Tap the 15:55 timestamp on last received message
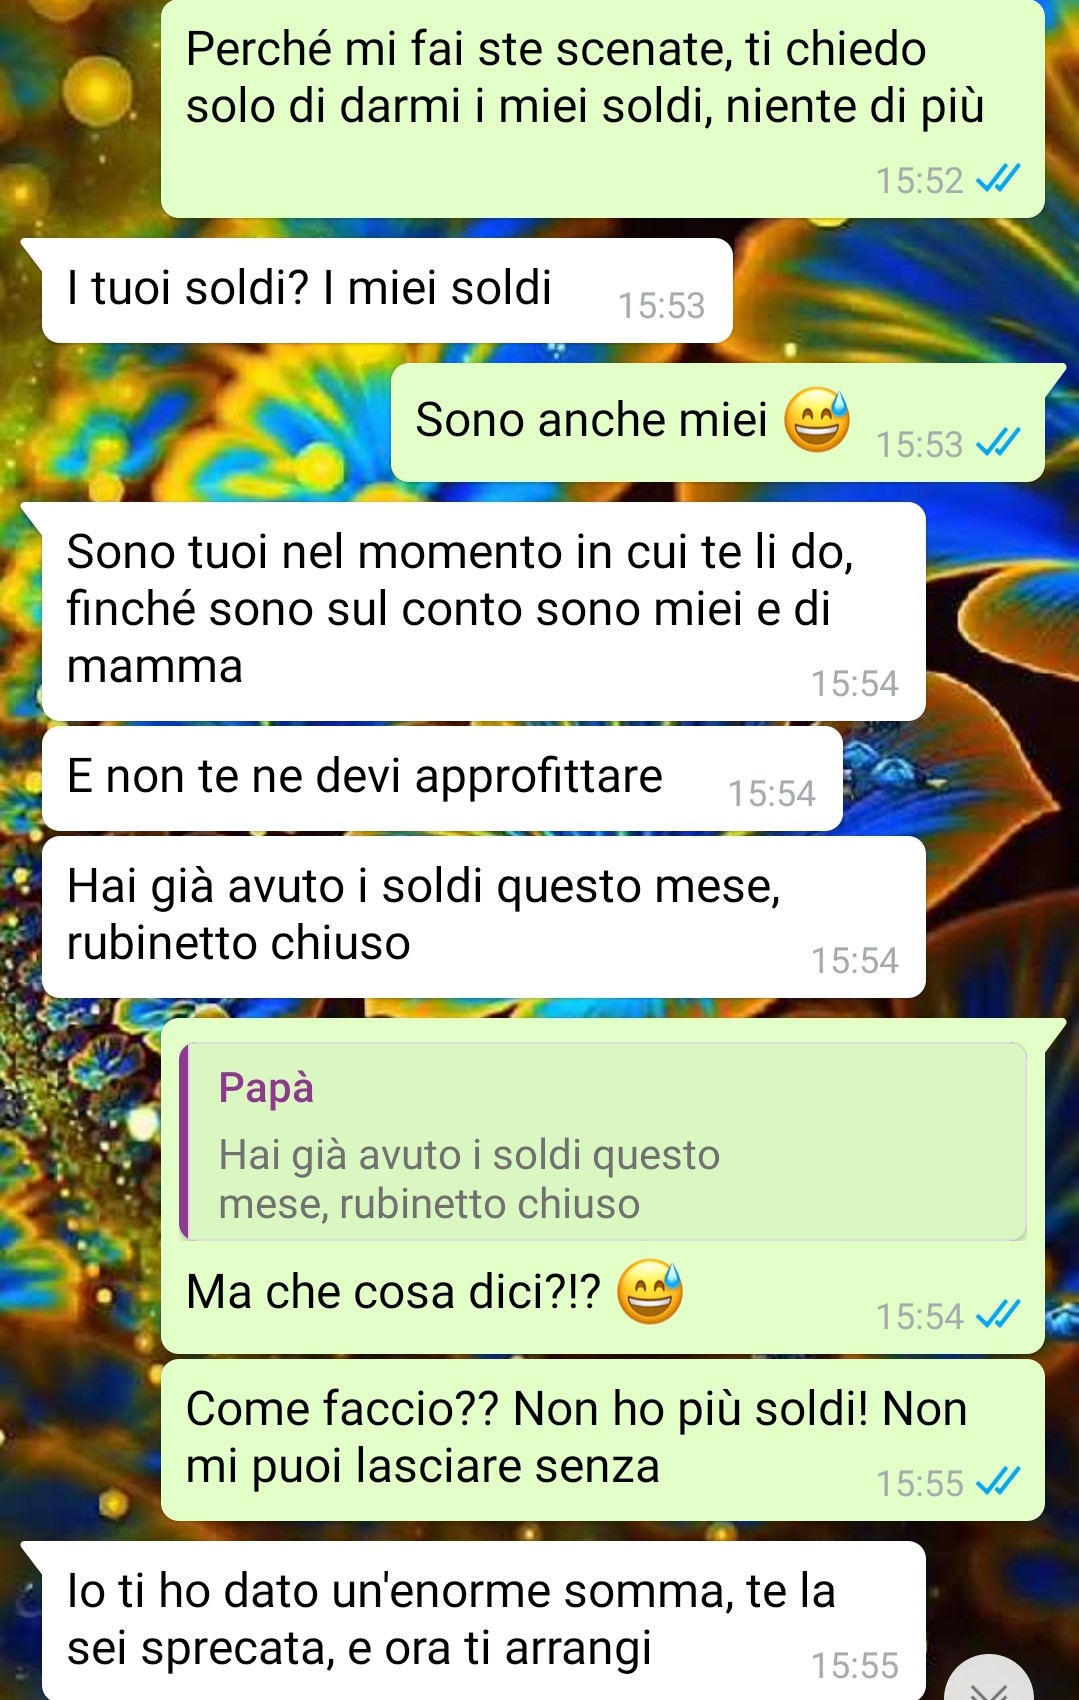Screen dimensions: 1079x1700 [x=854, y=1665]
